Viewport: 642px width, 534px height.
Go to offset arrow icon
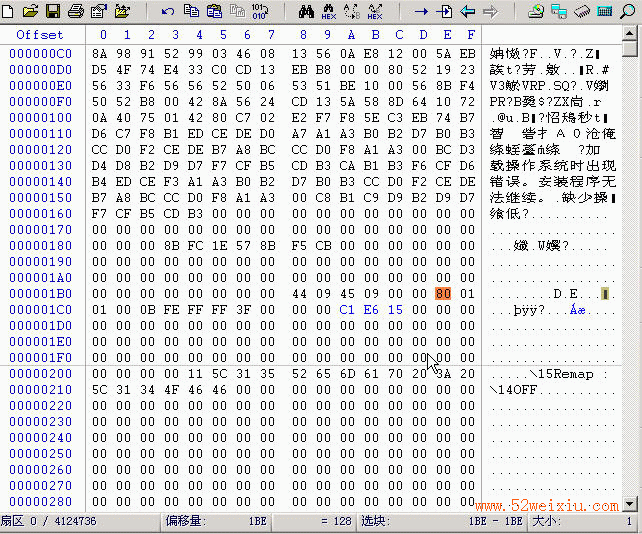421,11
